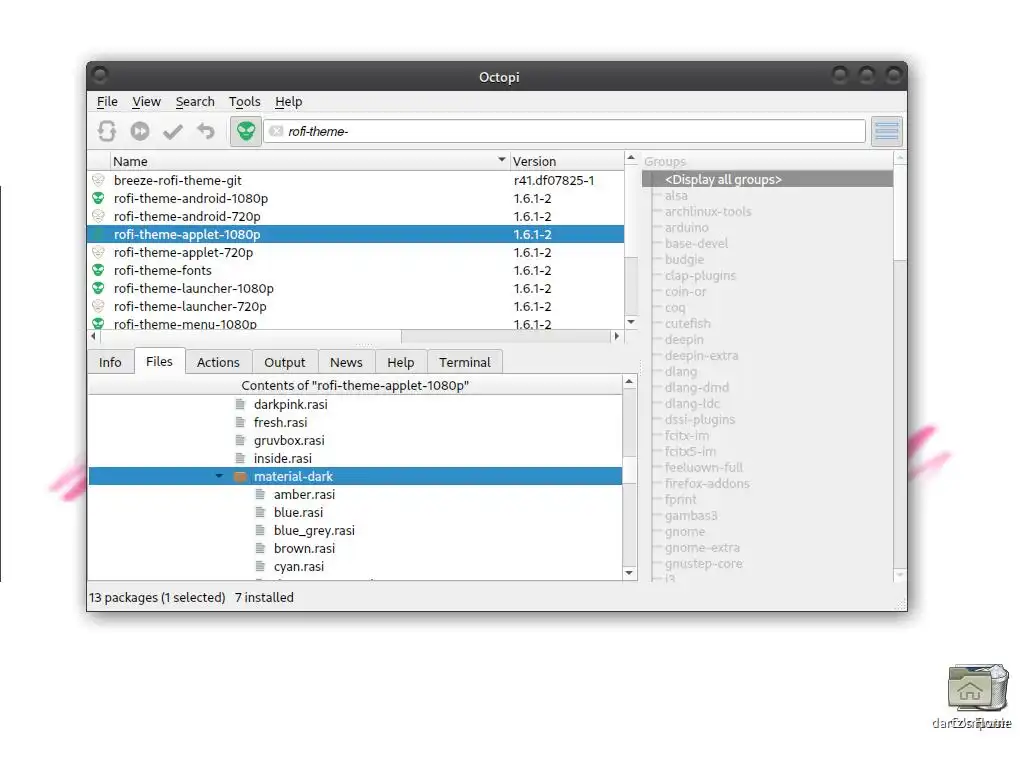Select inside.rasi file
This screenshot has width=1024, height=768.
click(x=283, y=458)
